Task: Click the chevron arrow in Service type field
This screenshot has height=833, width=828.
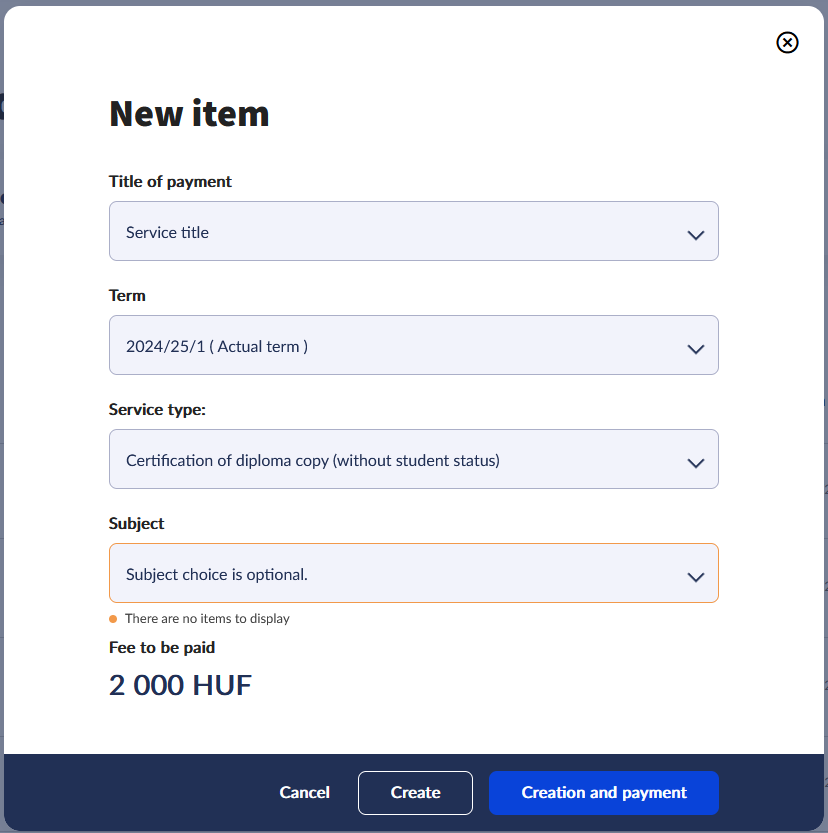Action: point(696,463)
